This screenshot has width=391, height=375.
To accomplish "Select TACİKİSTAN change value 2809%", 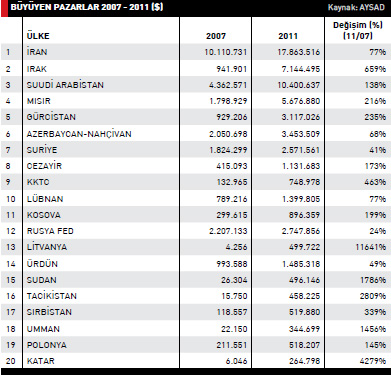I will pos(373,296).
